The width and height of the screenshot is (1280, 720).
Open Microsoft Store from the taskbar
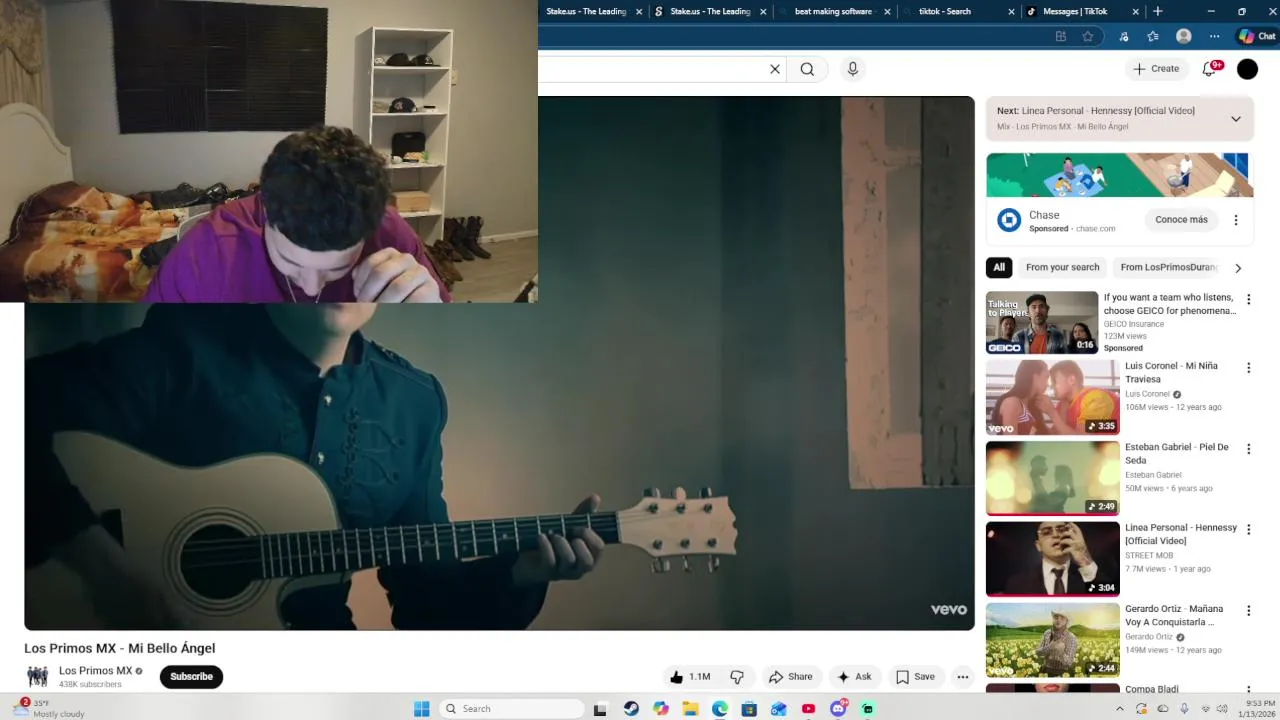(749, 709)
